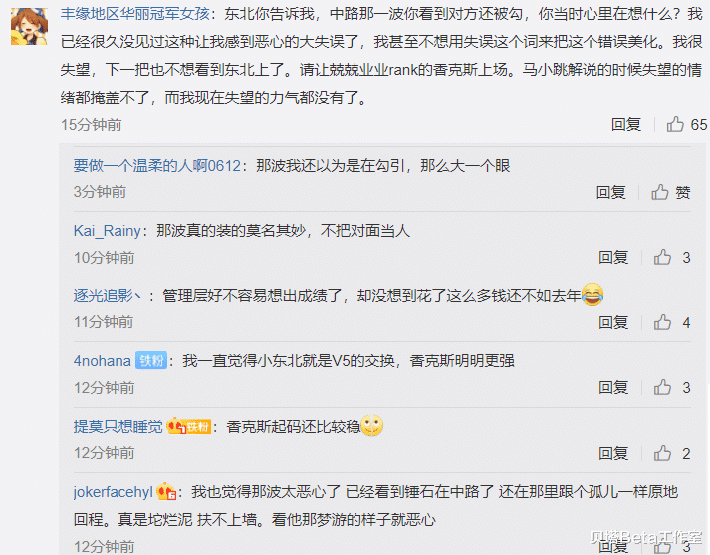Viewport: 710px width, 555px height.
Task: Reply to 4nohana's comment
Action: 613,388
